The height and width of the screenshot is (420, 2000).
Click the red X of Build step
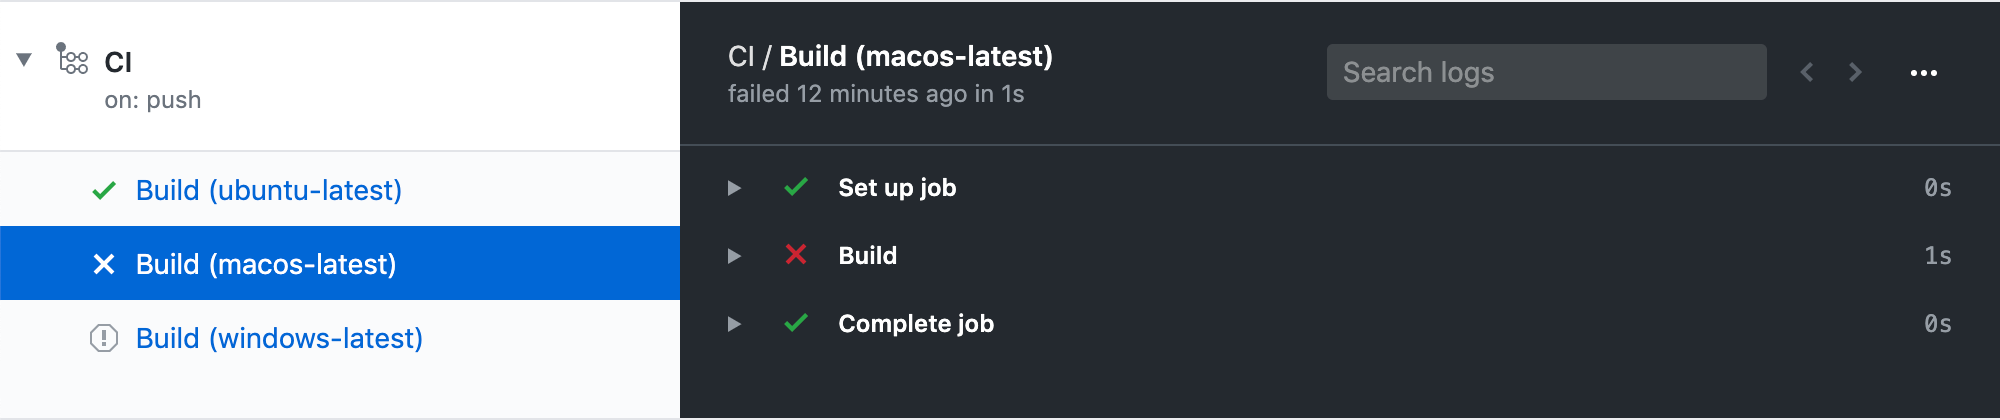tap(796, 255)
